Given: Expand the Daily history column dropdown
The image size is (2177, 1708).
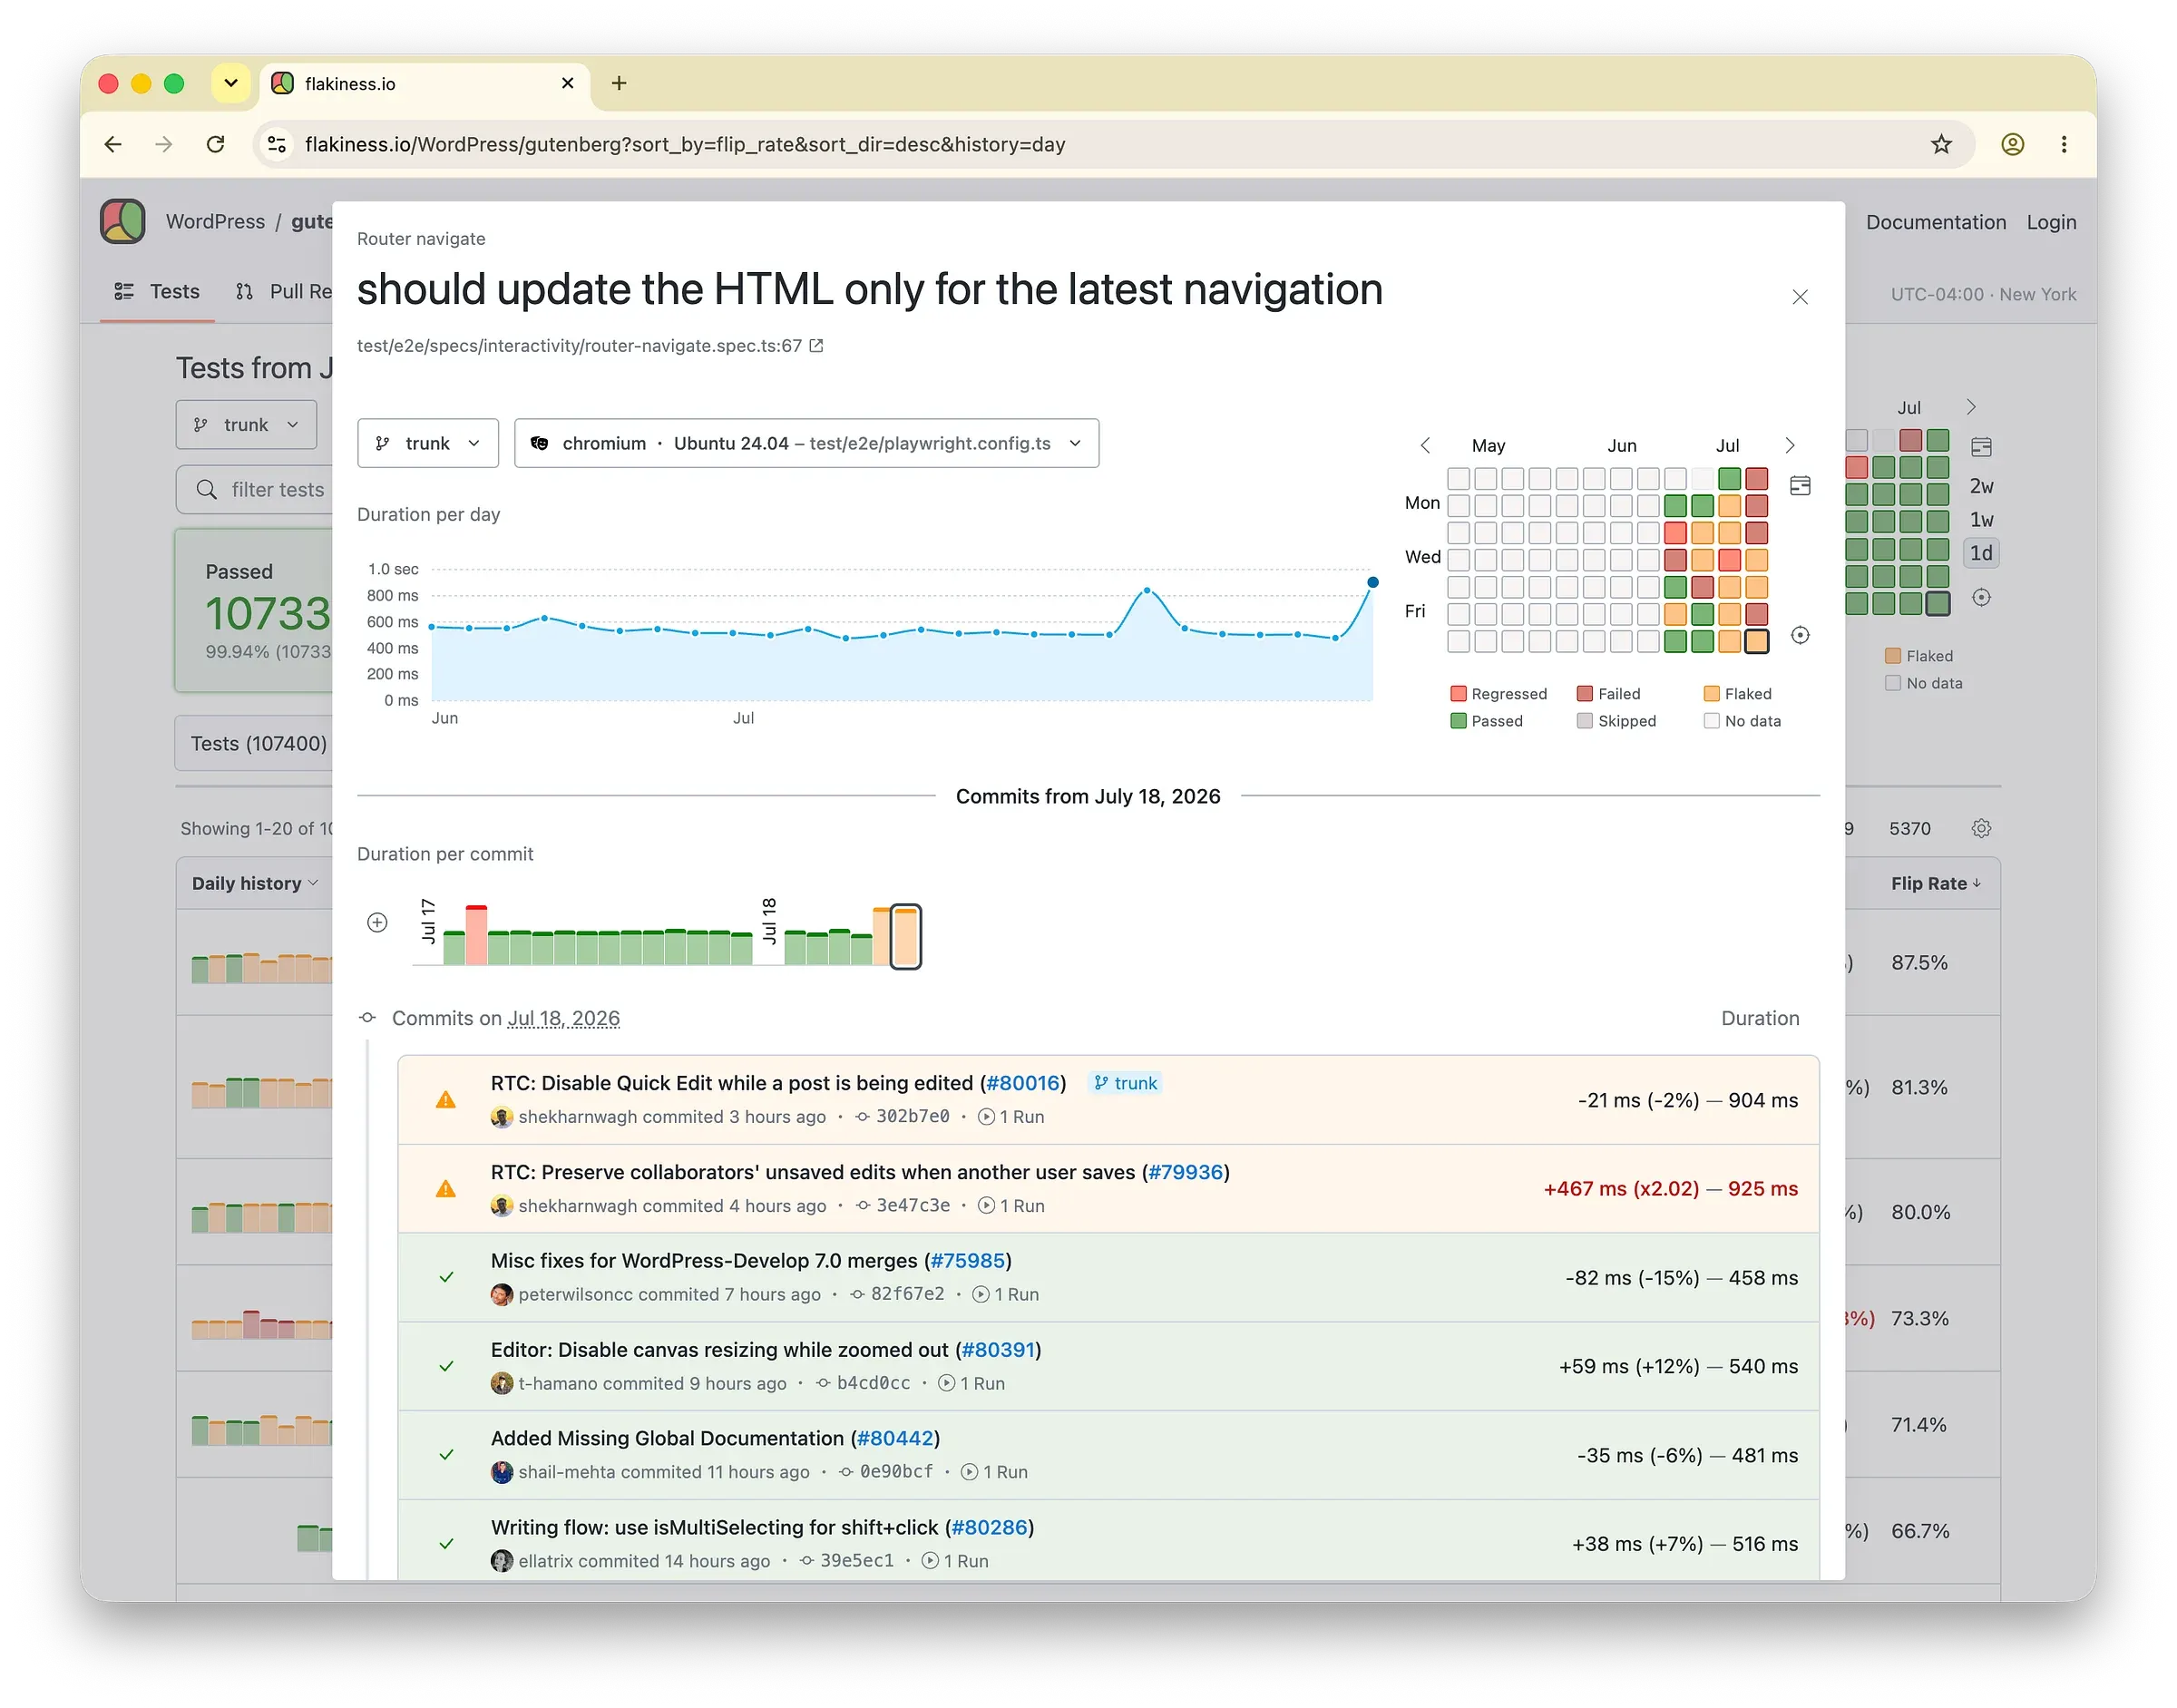Looking at the screenshot, I should [x=255, y=883].
